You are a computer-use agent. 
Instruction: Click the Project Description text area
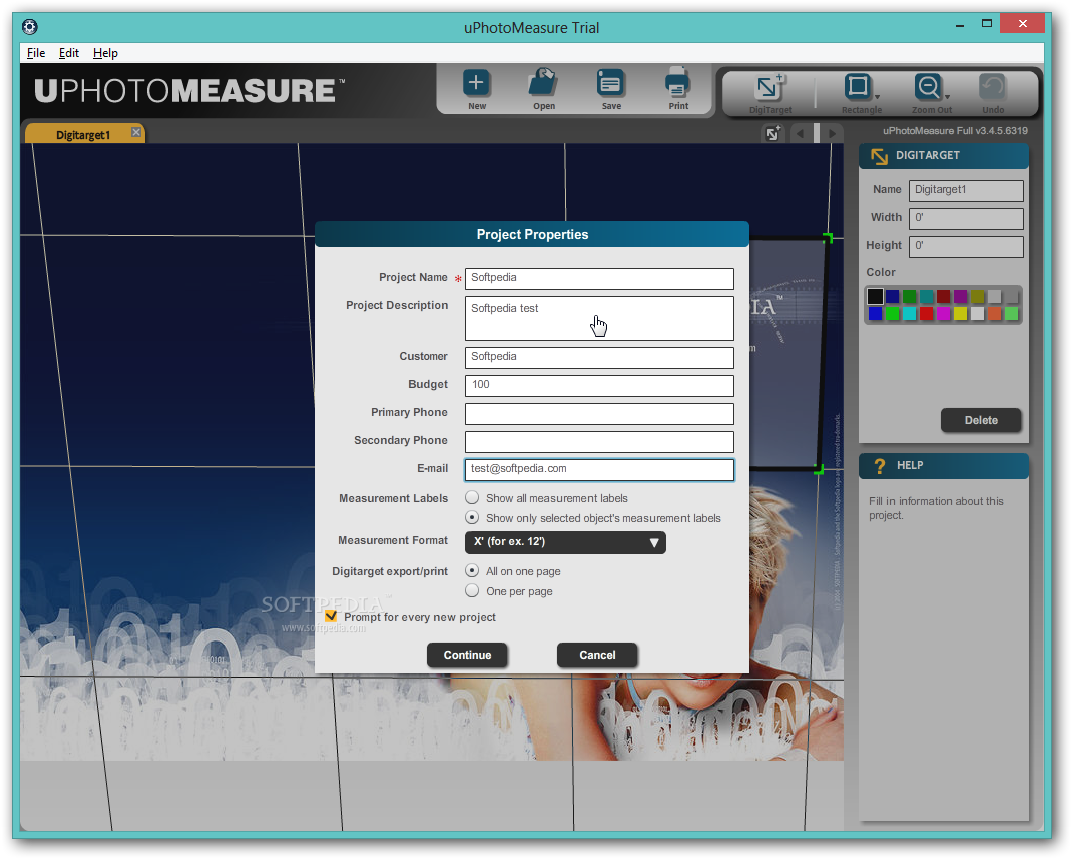[599, 318]
